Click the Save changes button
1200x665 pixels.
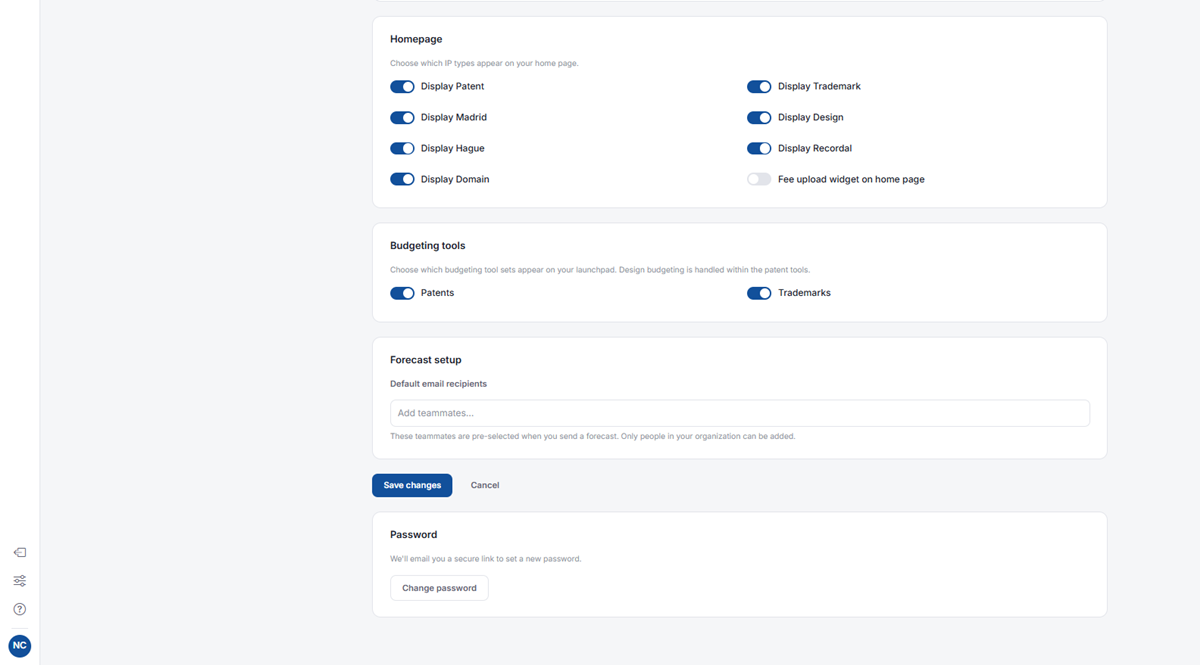[x=412, y=485]
